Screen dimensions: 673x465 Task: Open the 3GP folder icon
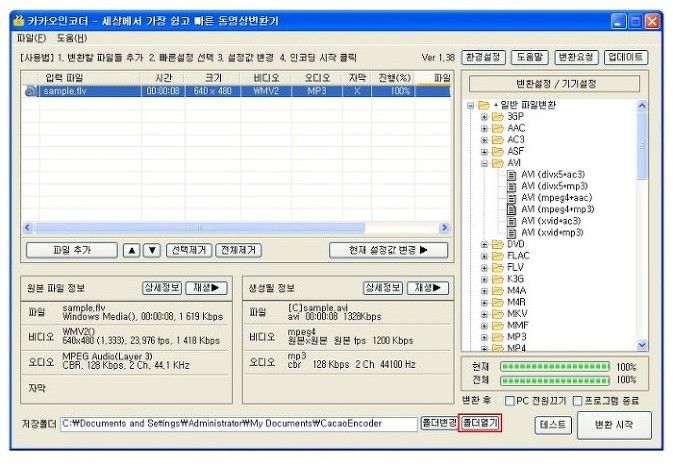(497, 117)
